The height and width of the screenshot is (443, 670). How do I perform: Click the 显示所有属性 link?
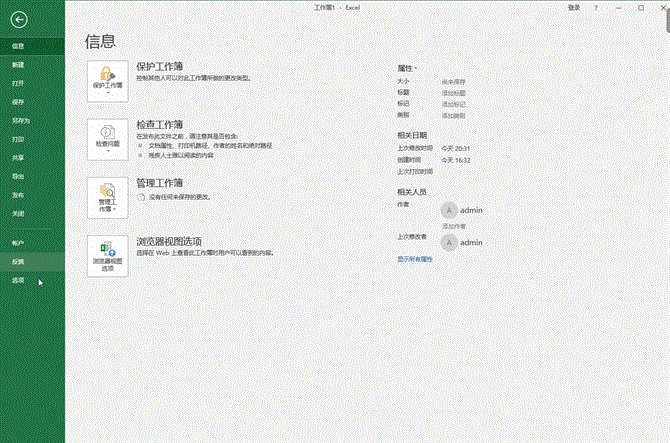(415, 259)
